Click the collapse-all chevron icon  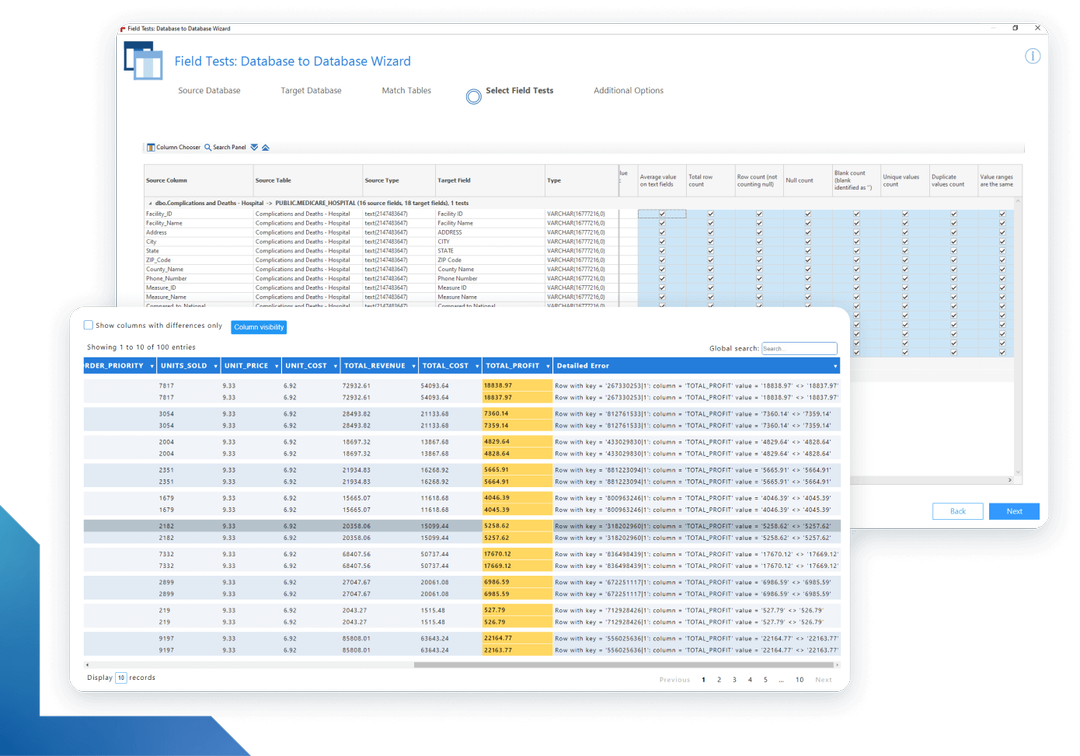266,146
